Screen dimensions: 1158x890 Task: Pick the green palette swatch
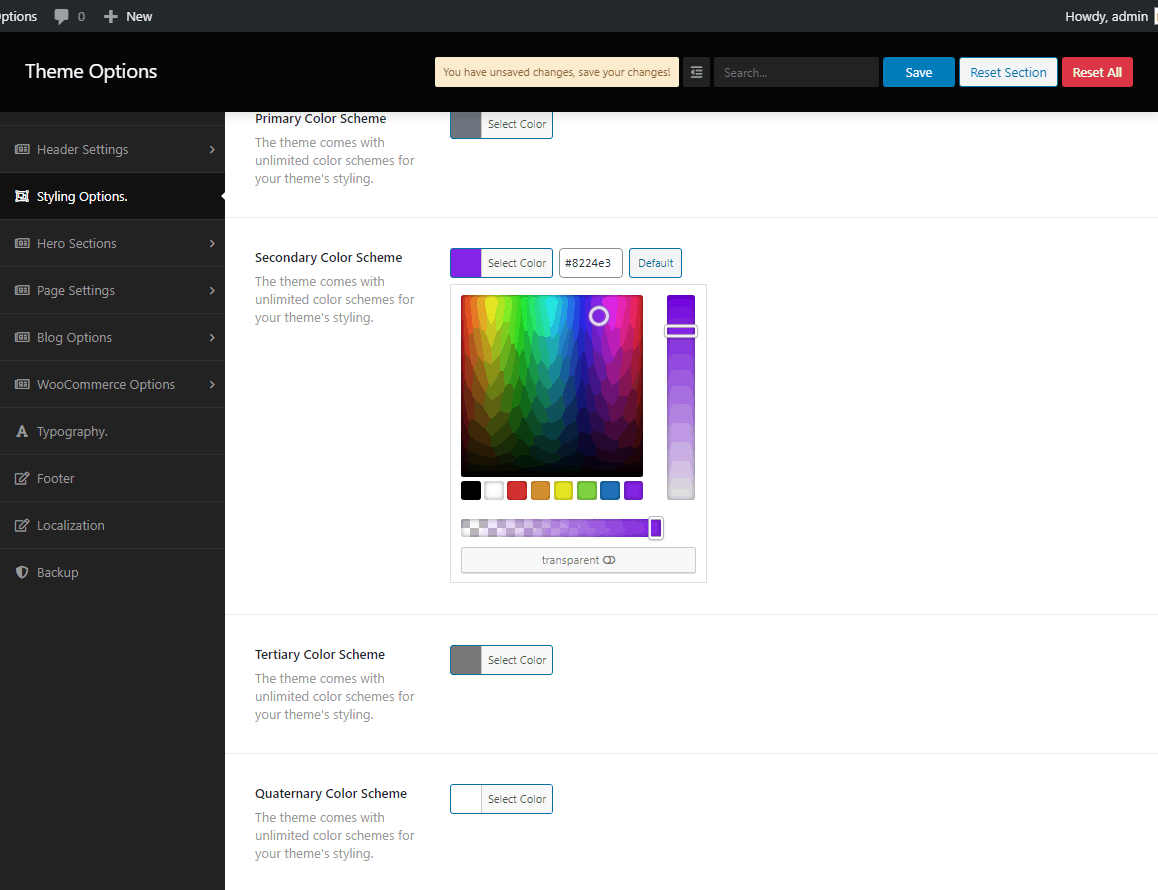click(x=587, y=490)
